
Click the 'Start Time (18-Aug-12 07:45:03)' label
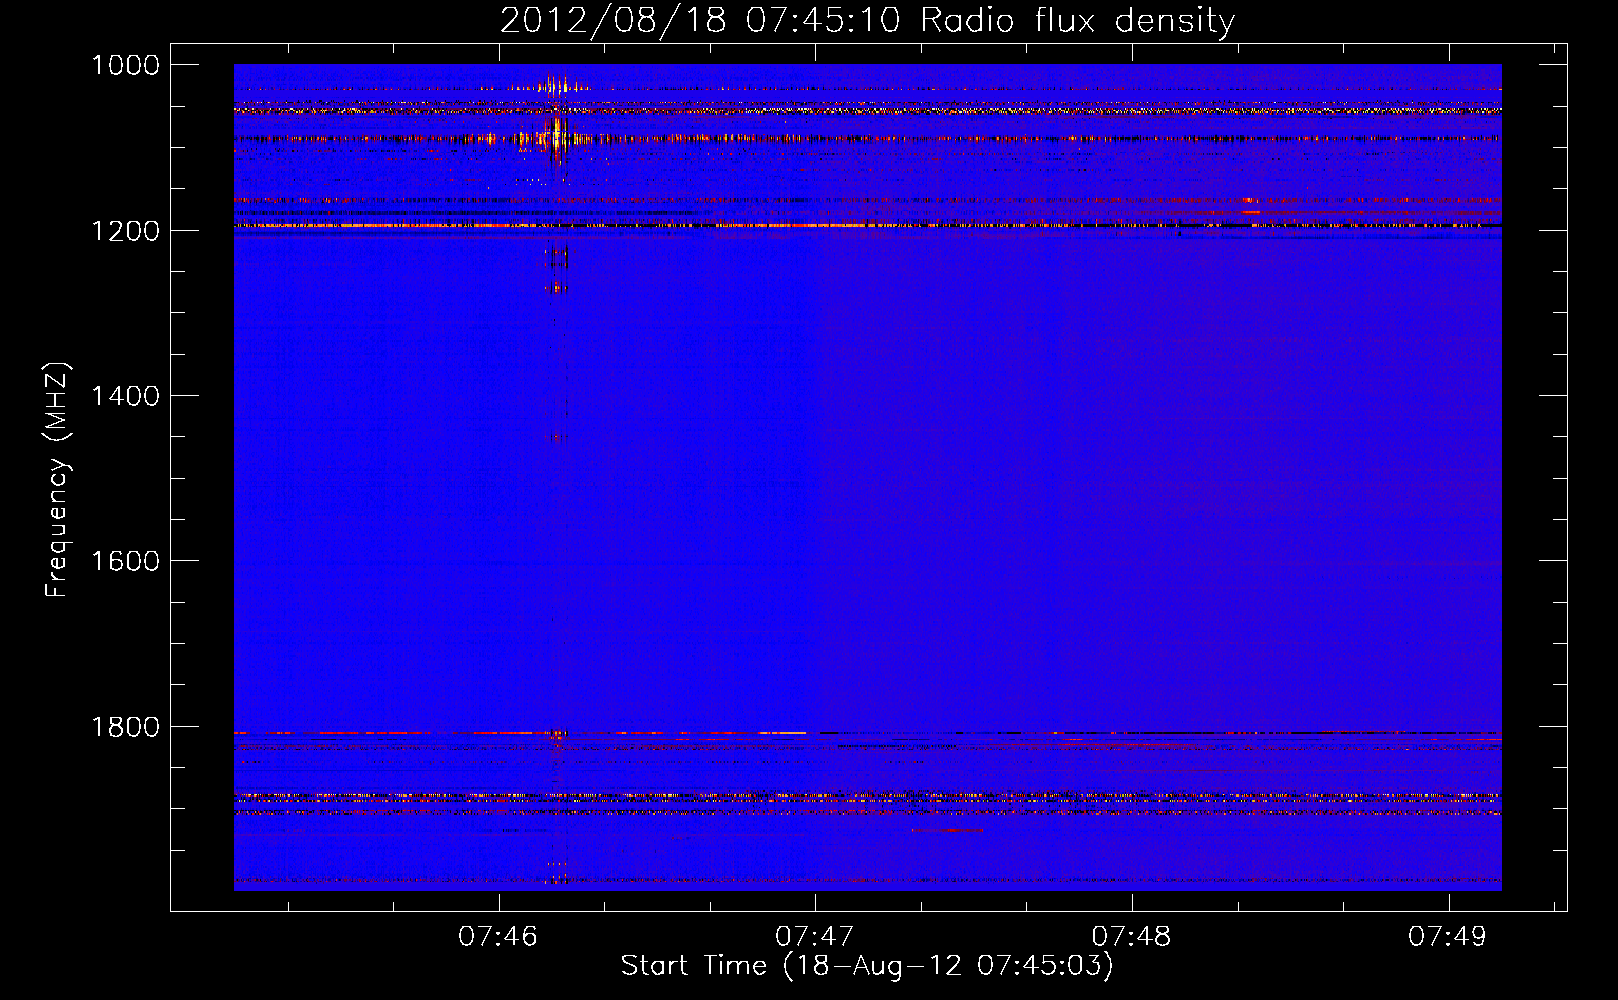click(867, 966)
